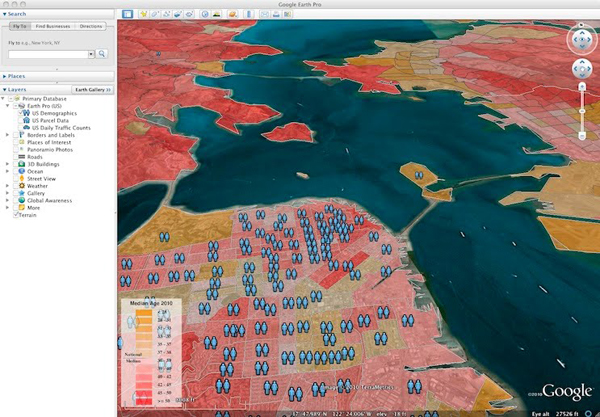
Task: Toggle the sunlight across landscape tool
Action: pos(217,14)
